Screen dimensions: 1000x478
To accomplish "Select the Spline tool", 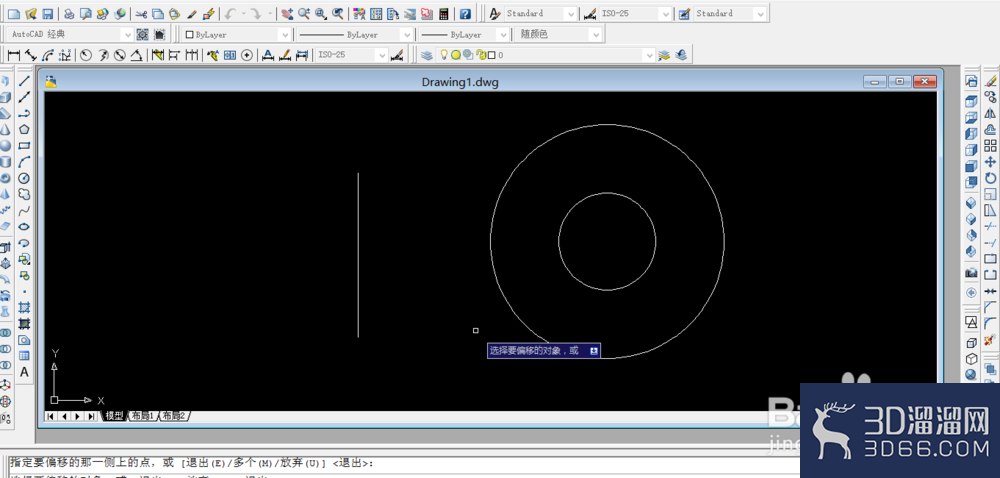I will (24, 210).
